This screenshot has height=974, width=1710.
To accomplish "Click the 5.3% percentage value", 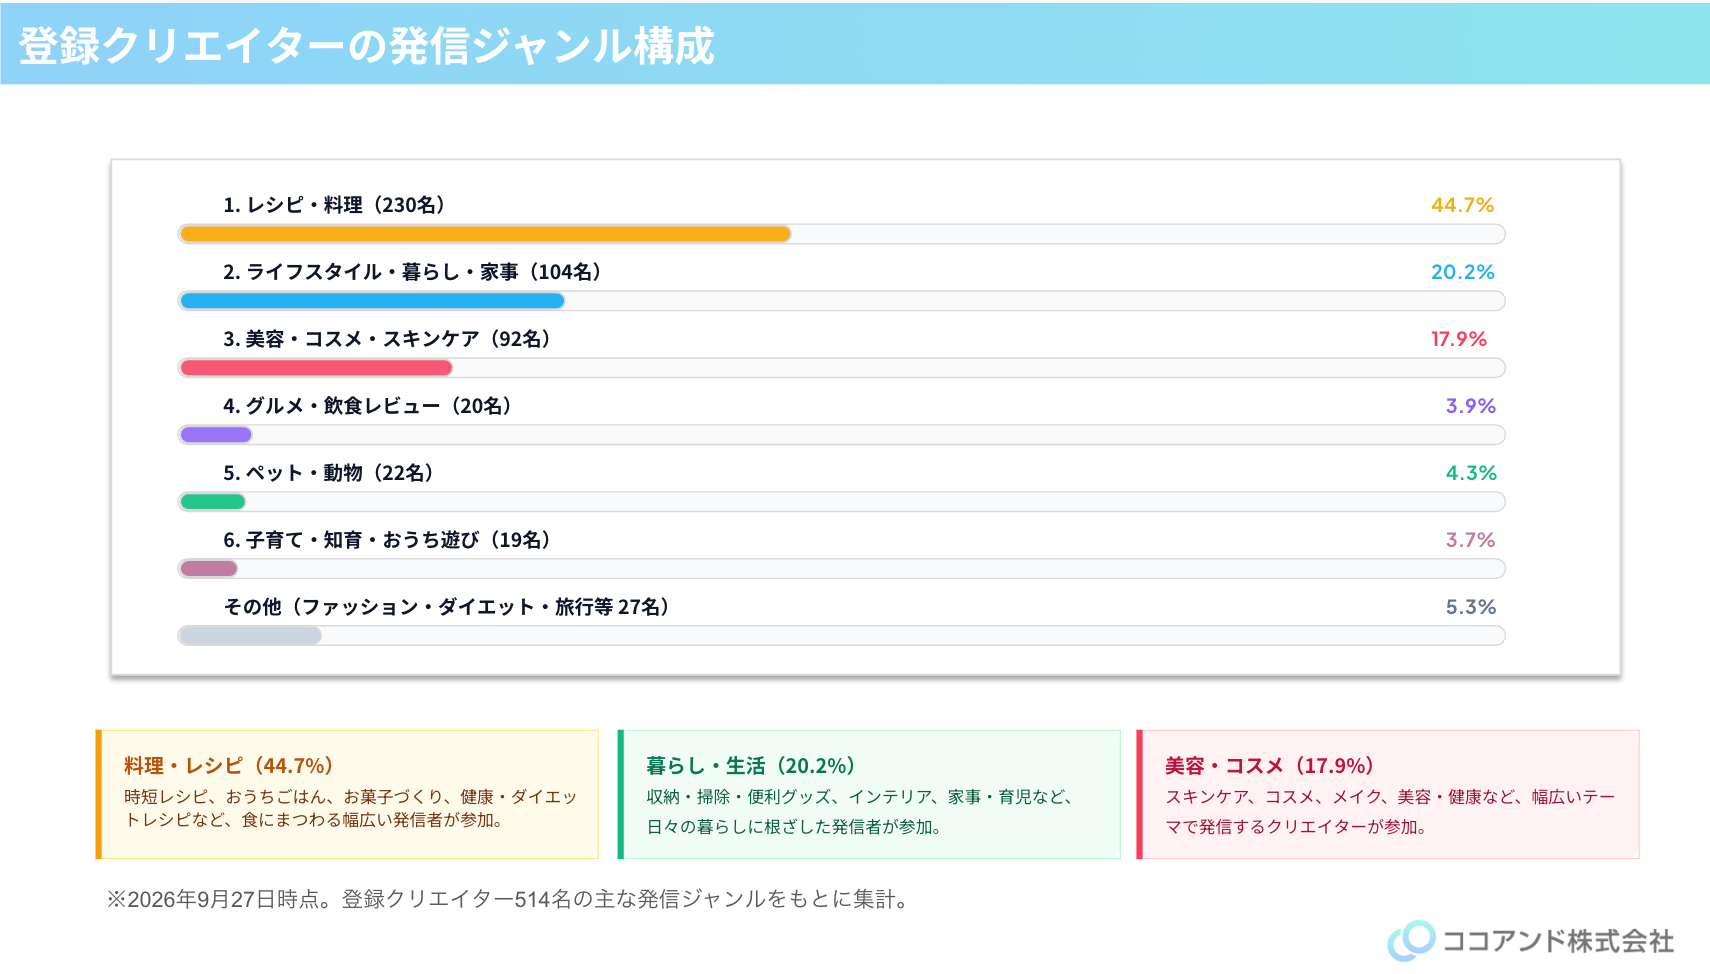I will pos(1470,607).
